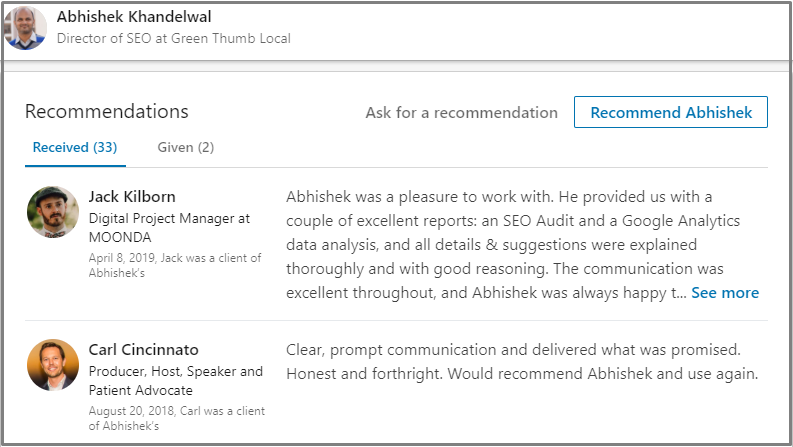Click Ask for a recommendation
This screenshot has width=793, height=447.
(x=461, y=113)
